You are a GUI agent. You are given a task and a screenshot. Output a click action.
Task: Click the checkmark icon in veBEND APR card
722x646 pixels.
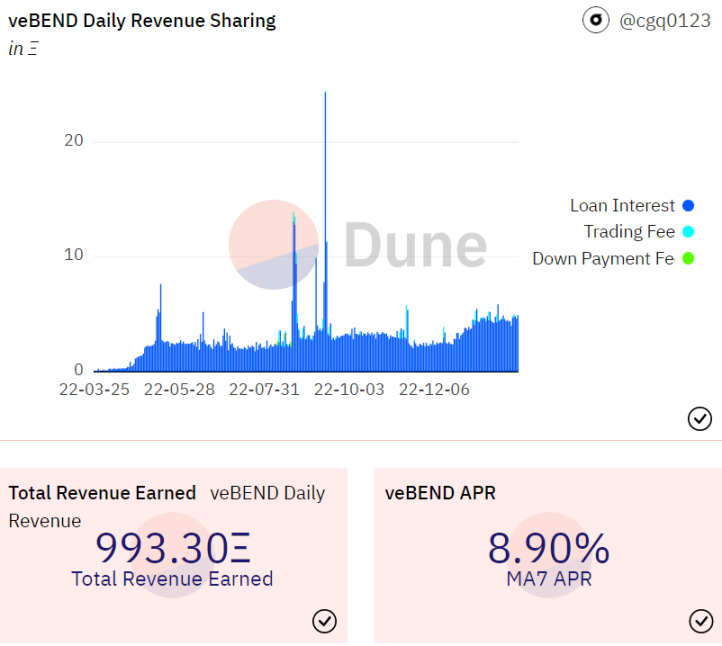(701, 621)
